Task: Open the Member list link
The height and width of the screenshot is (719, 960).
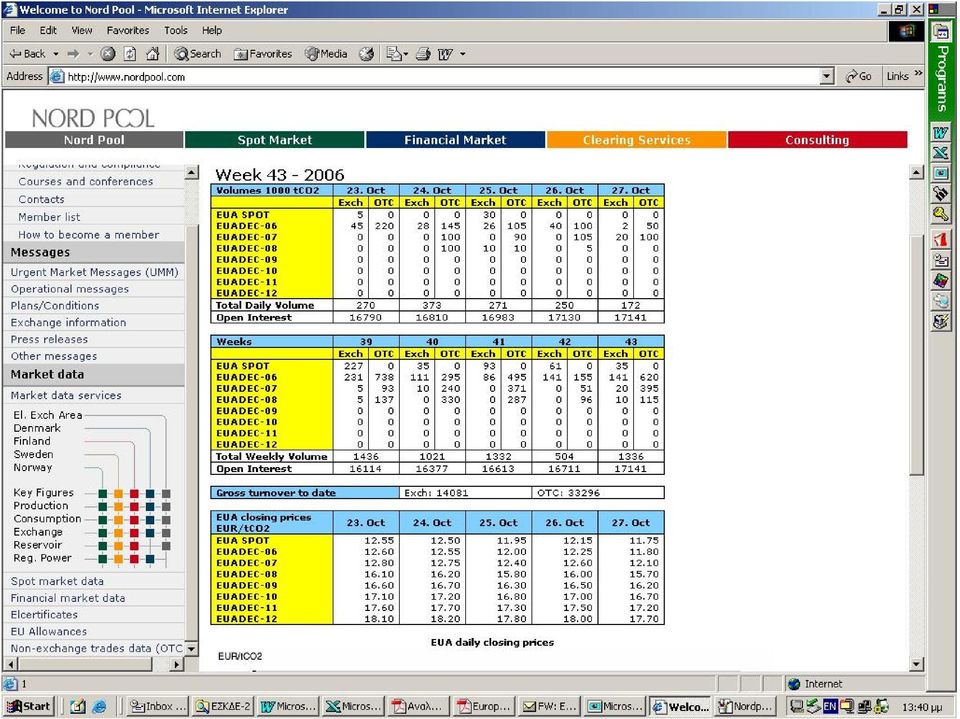Action: point(49,217)
